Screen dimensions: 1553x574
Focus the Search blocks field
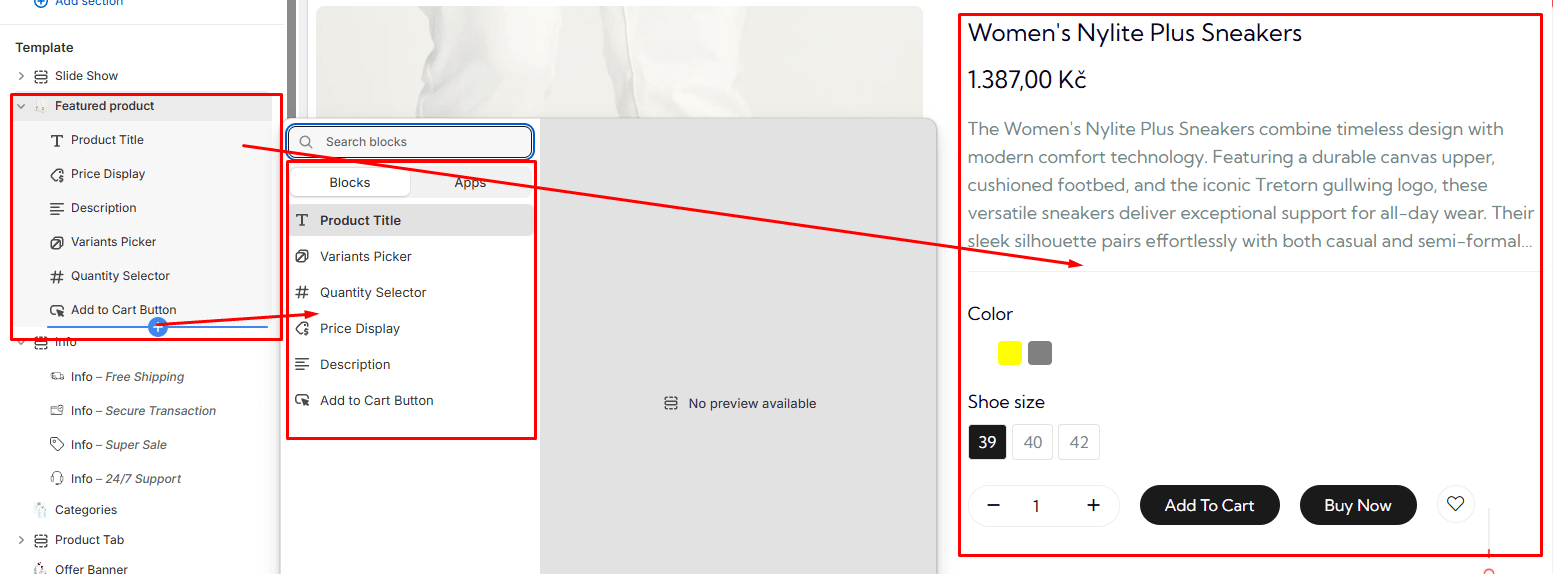point(410,142)
